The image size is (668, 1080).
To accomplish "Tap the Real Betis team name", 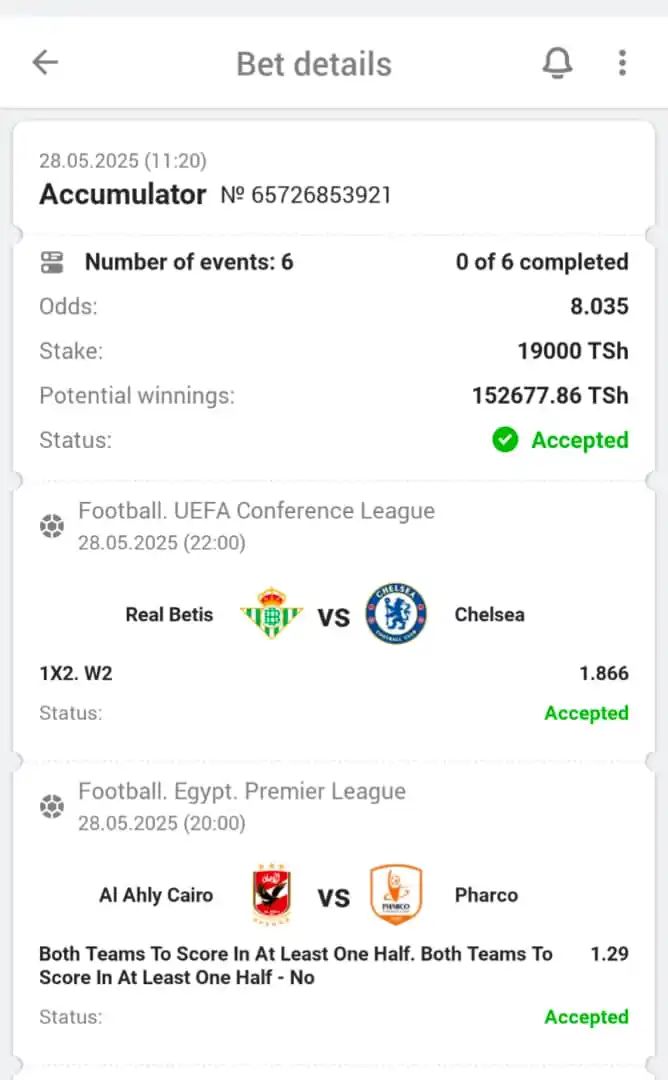I will [169, 614].
